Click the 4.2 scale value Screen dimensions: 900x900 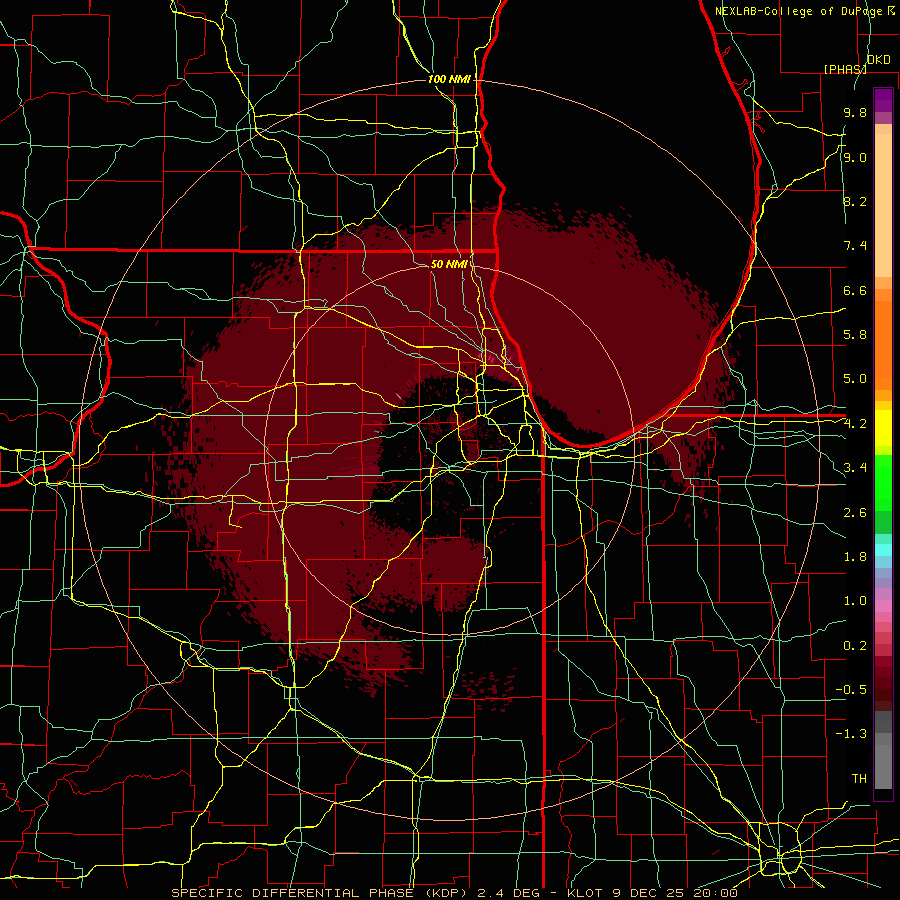point(855,424)
